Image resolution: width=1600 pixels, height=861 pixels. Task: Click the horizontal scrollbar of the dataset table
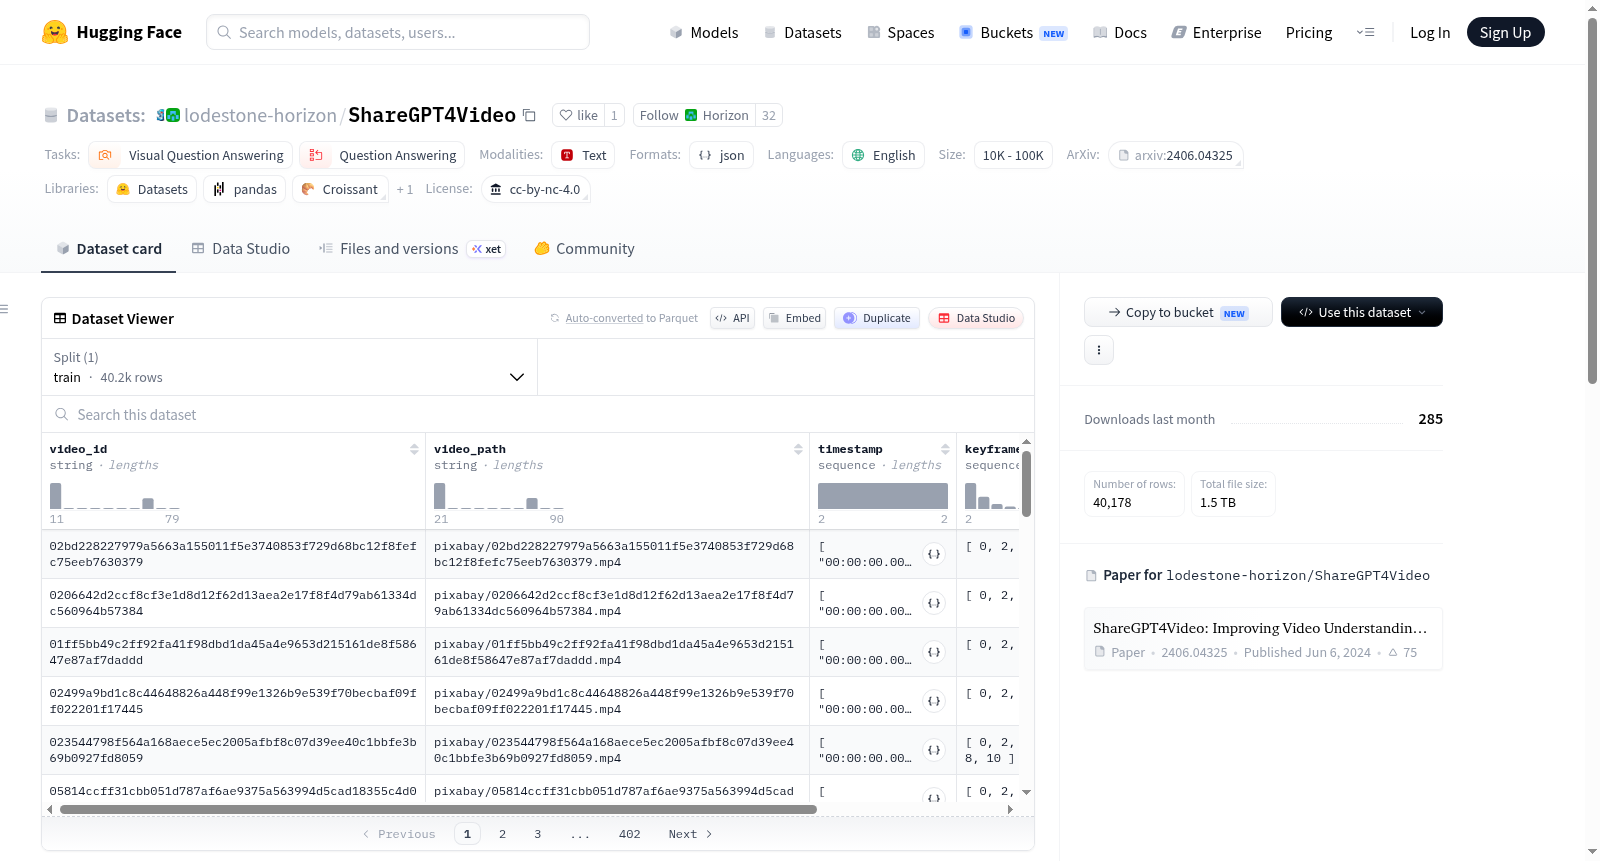pos(439,809)
